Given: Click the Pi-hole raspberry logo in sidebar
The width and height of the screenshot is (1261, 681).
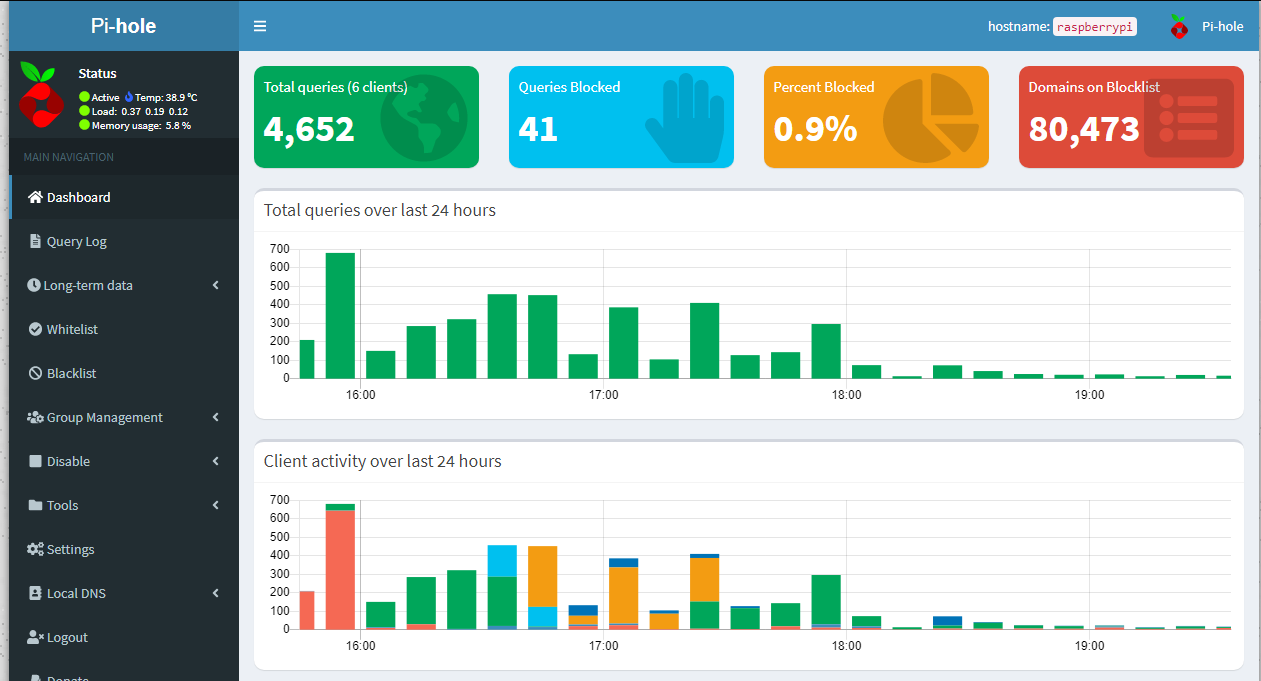Looking at the screenshot, I should point(41,95).
